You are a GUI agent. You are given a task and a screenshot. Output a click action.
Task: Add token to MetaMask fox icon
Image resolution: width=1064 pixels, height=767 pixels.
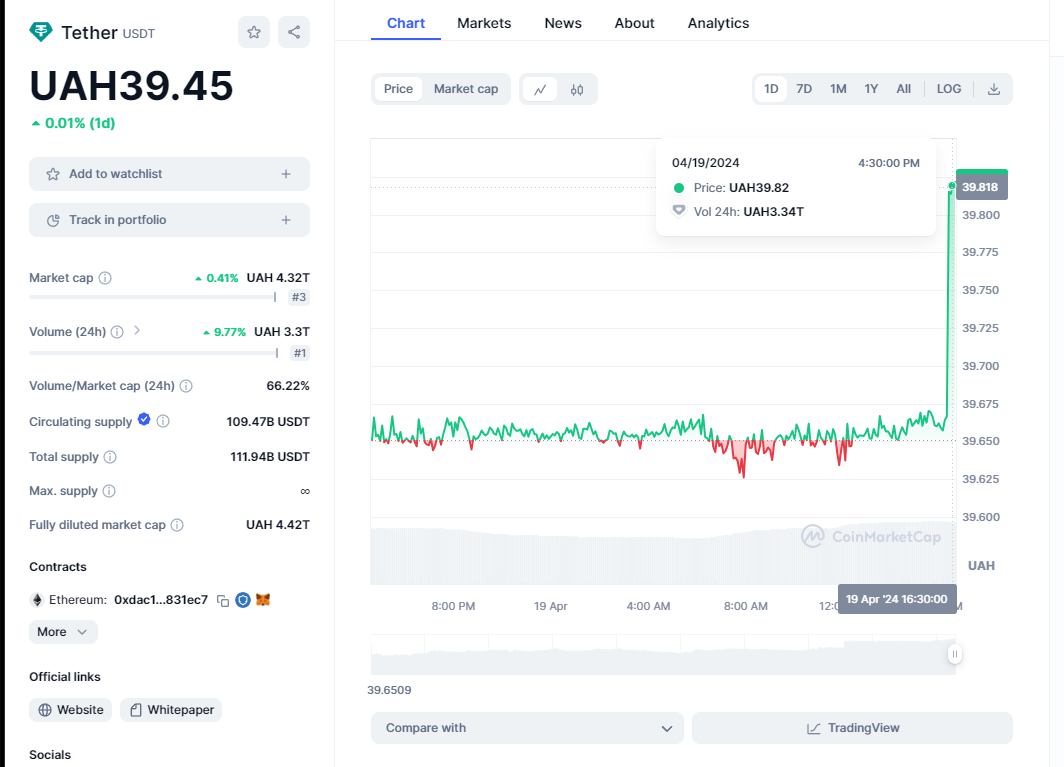pyautogui.click(x=263, y=599)
